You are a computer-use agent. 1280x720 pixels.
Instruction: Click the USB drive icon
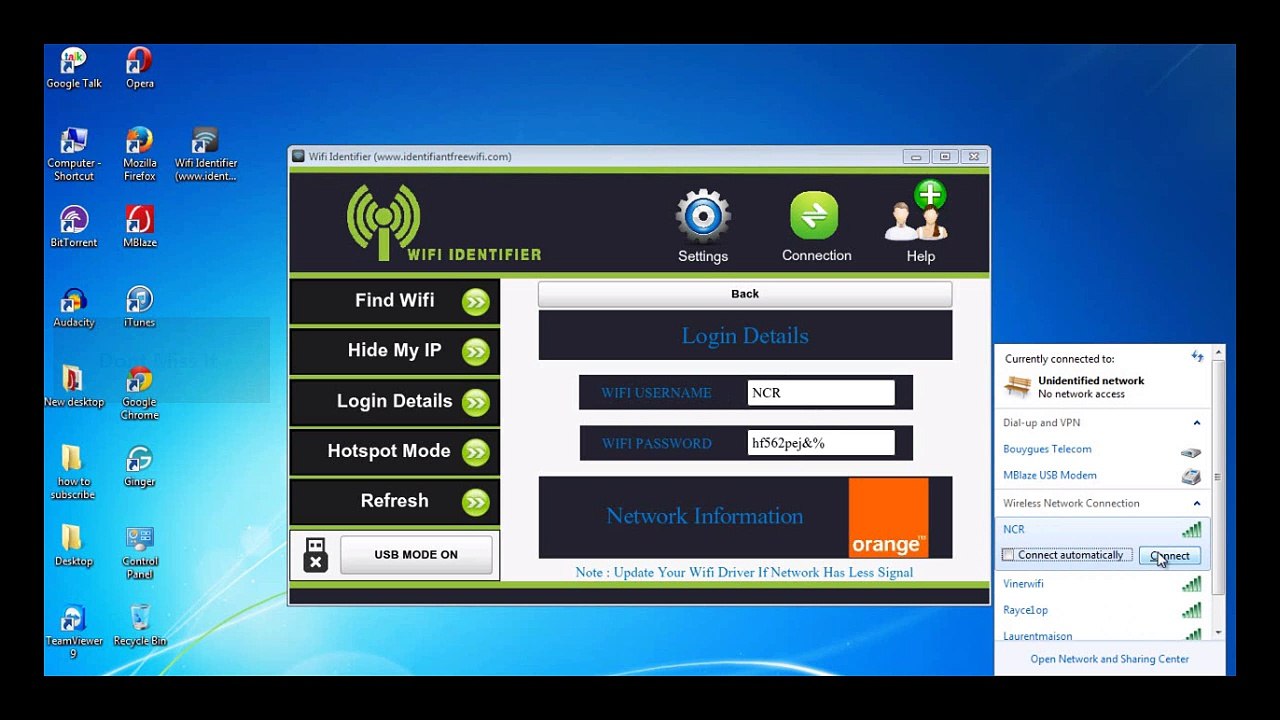[x=315, y=555]
